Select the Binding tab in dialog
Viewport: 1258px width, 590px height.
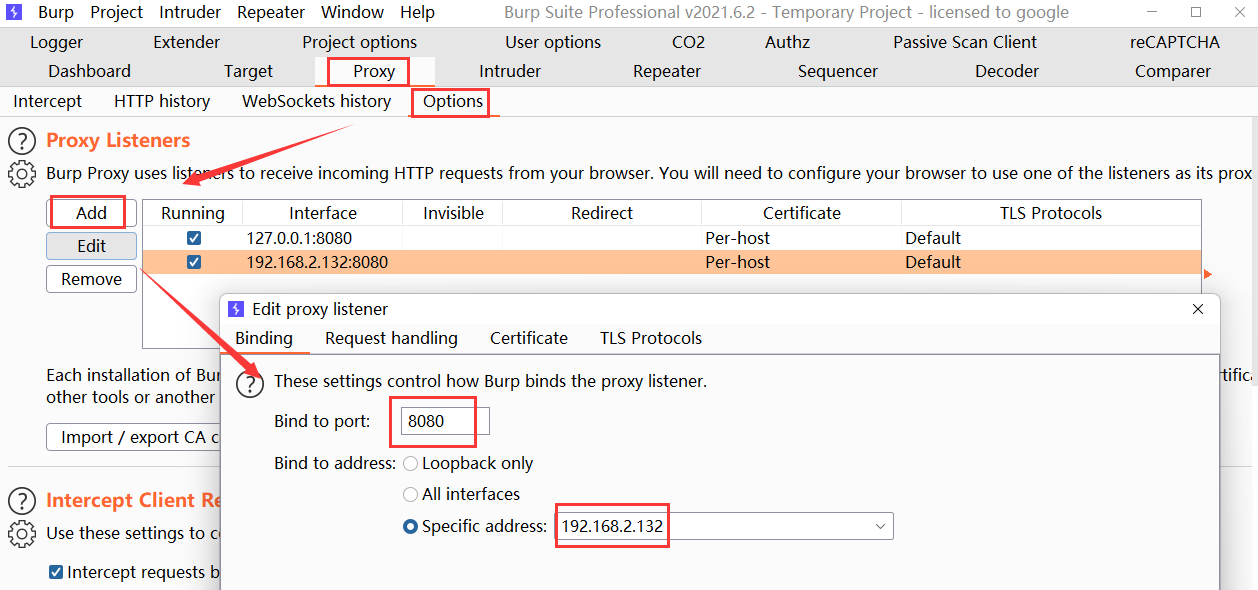(264, 338)
